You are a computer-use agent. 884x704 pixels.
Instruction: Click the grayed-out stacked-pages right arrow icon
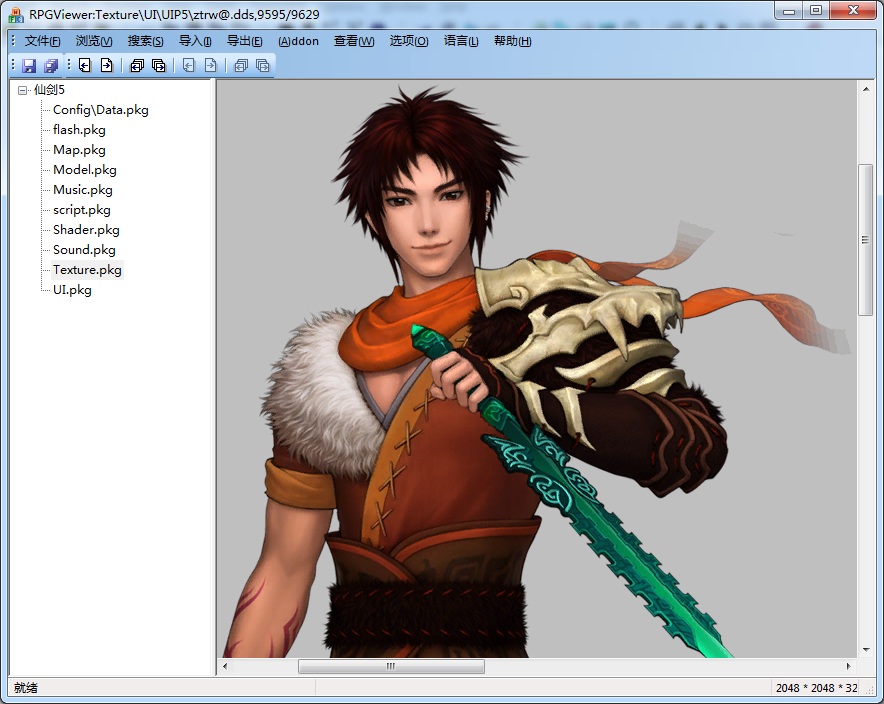pyautogui.click(x=262, y=65)
